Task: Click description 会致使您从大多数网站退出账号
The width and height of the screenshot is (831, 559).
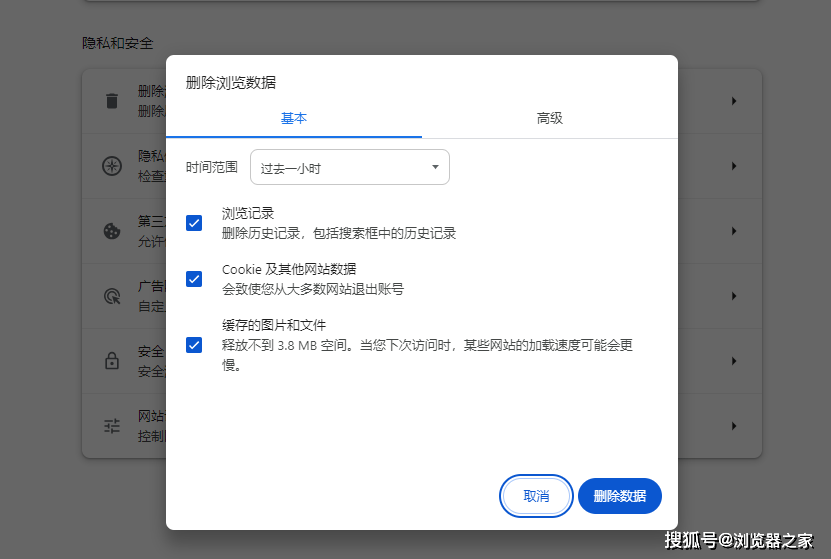Action: (313, 289)
